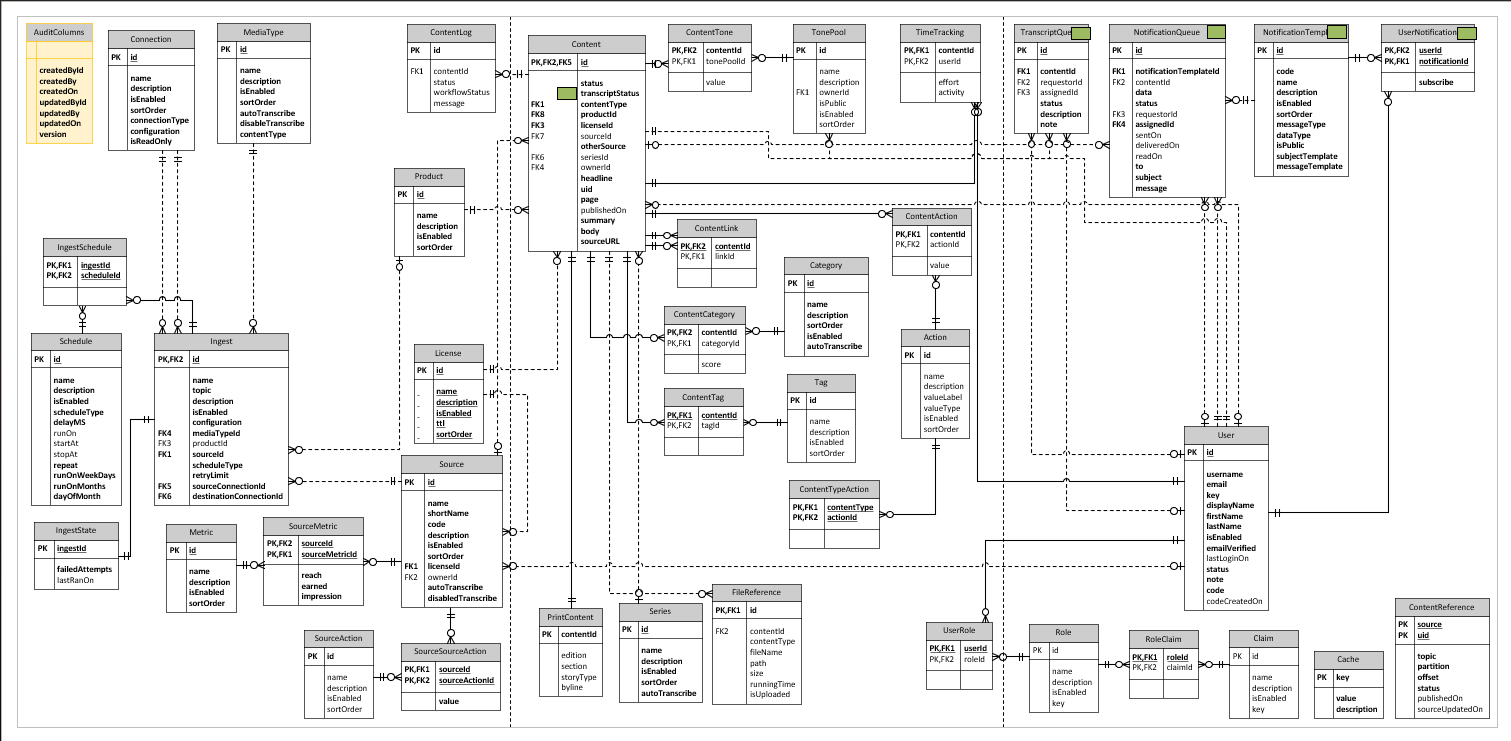Select the Product table header
Viewport: 1511px width, 741px height.
(x=428, y=176)
